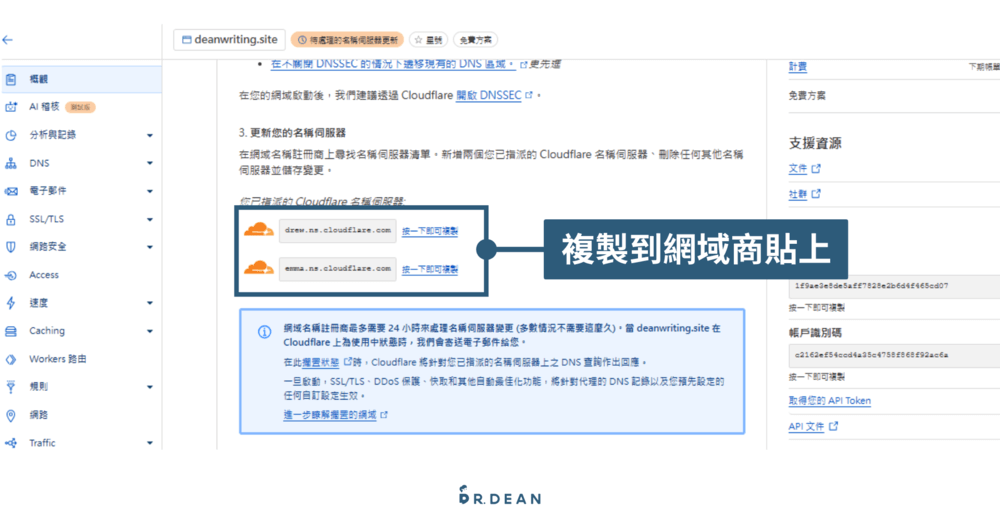The width and height of the screenshot is (1000, 521).
Task: Click the 分析與記錄 clock chart icon
Action: tap(11, 135)
